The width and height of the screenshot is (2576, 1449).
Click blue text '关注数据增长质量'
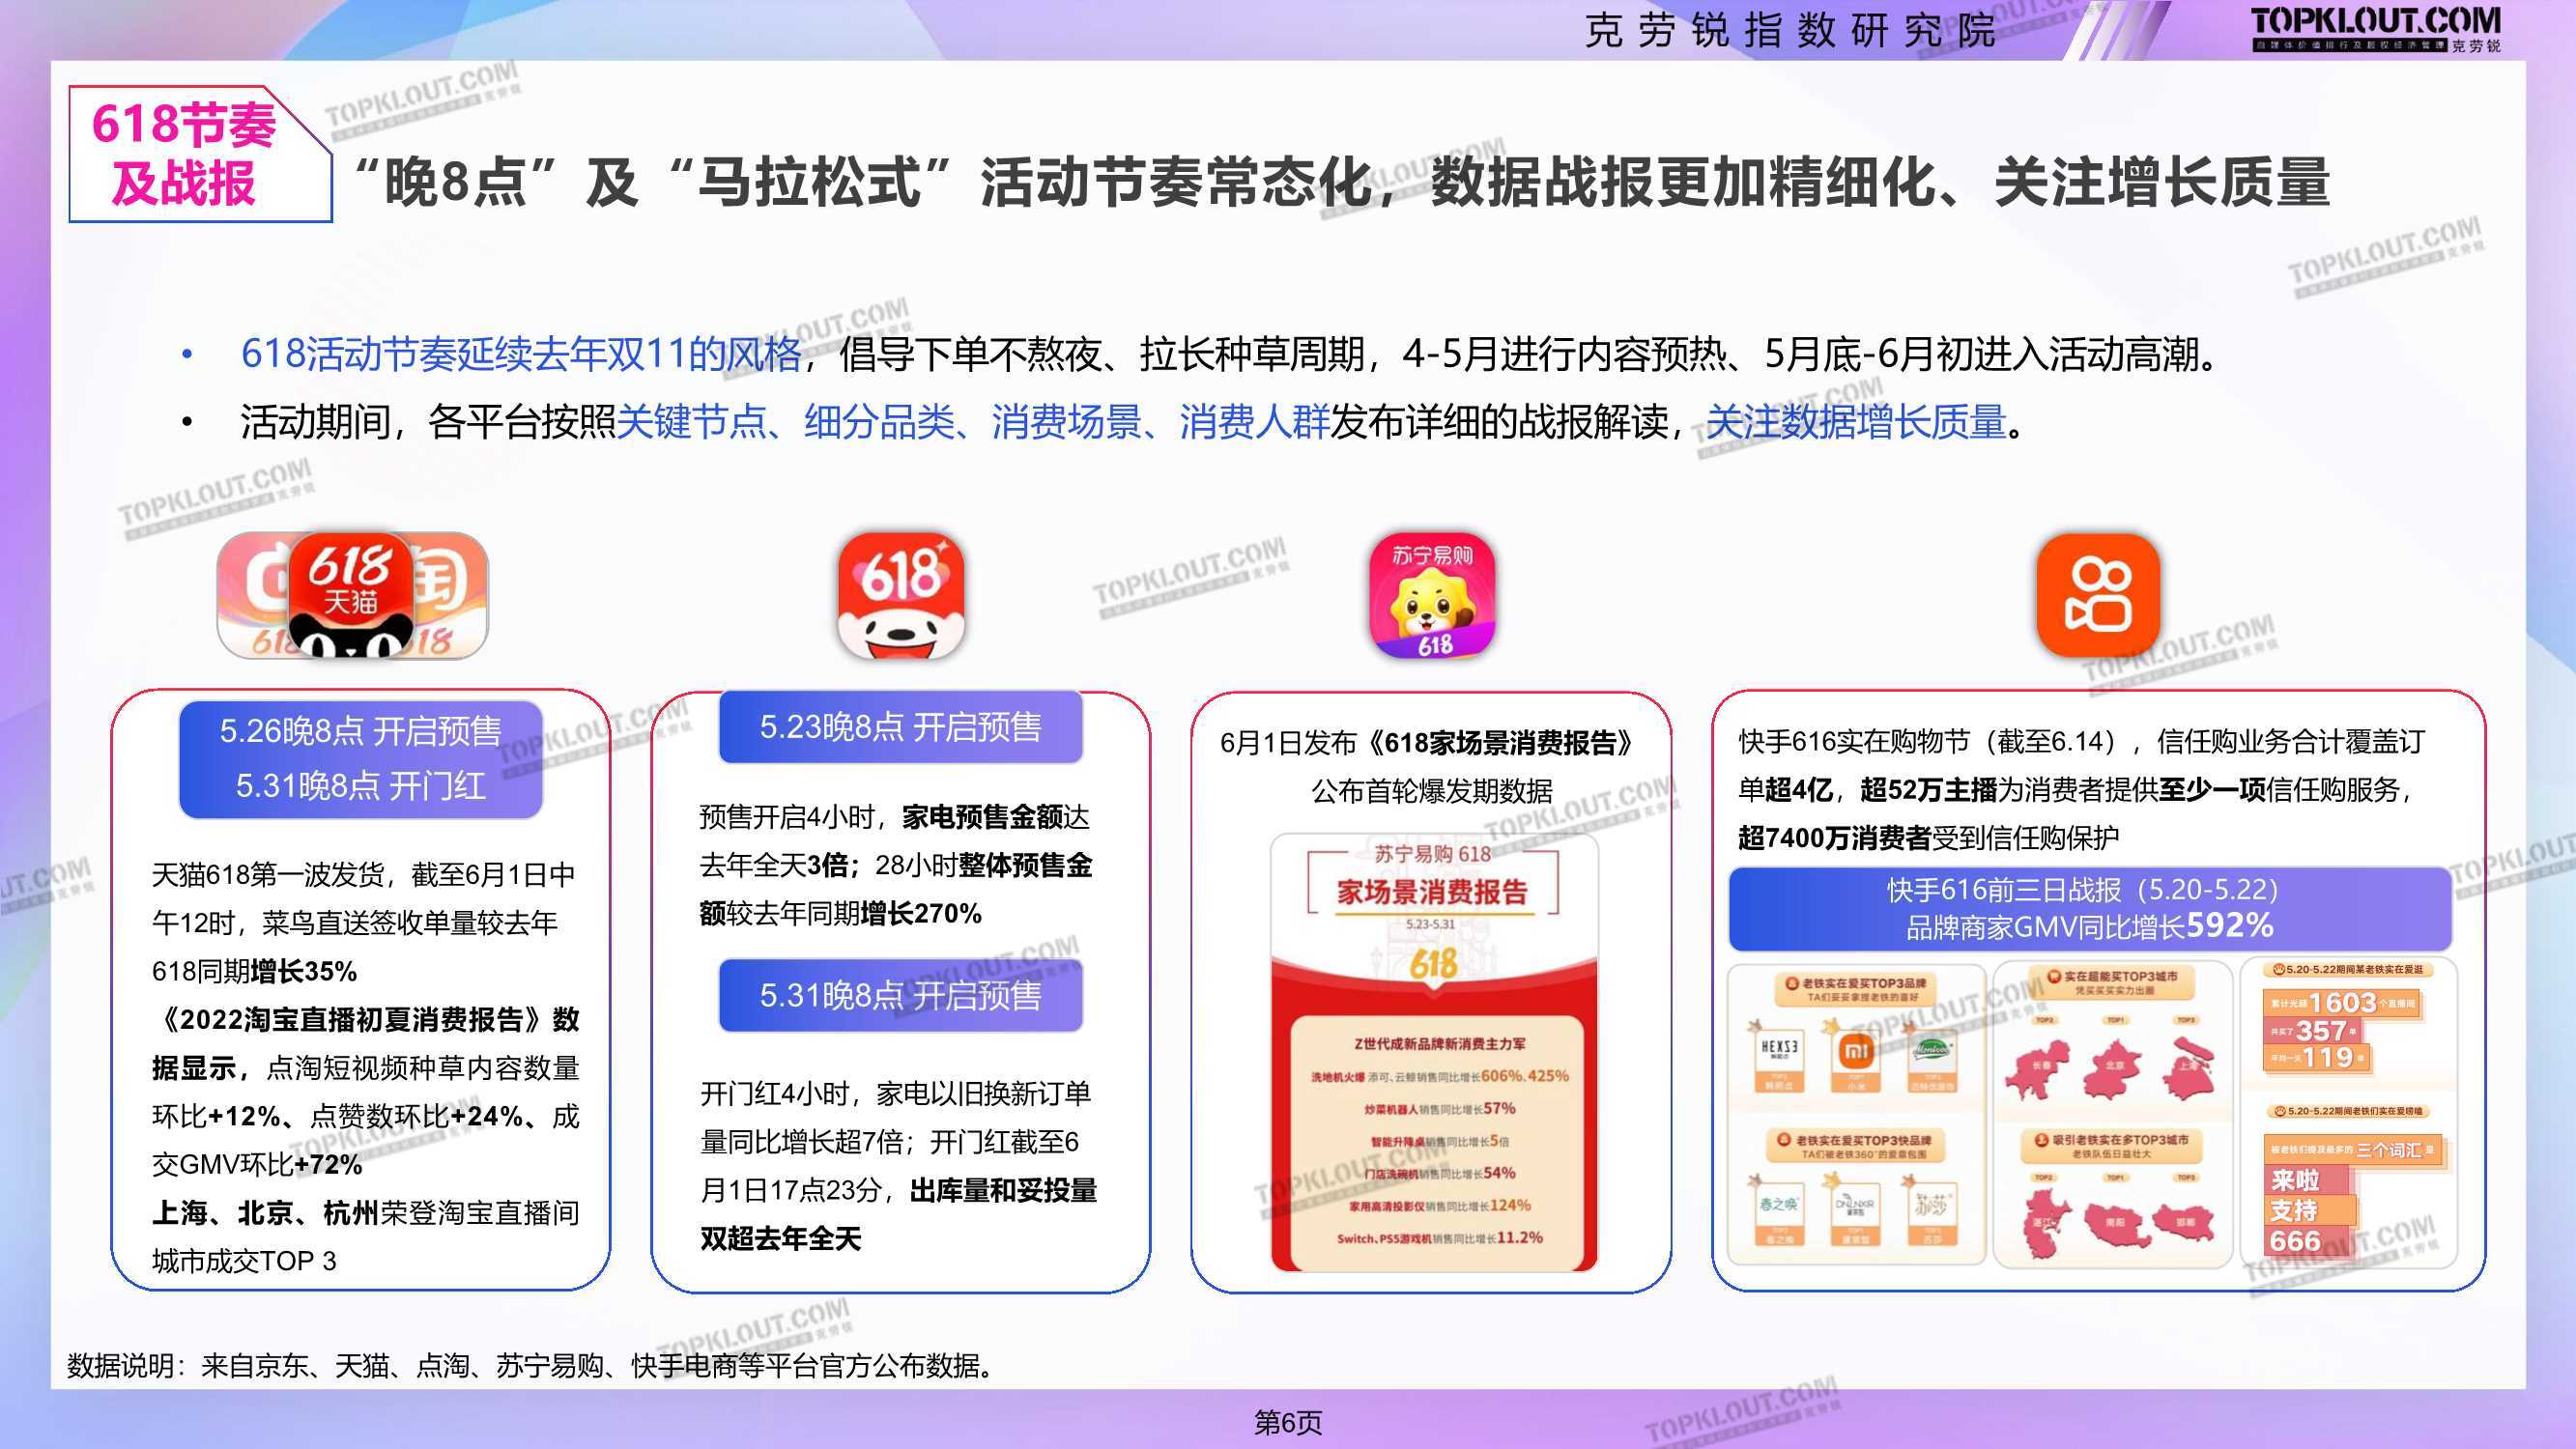pyautogui.click(x=1856, y=422)
